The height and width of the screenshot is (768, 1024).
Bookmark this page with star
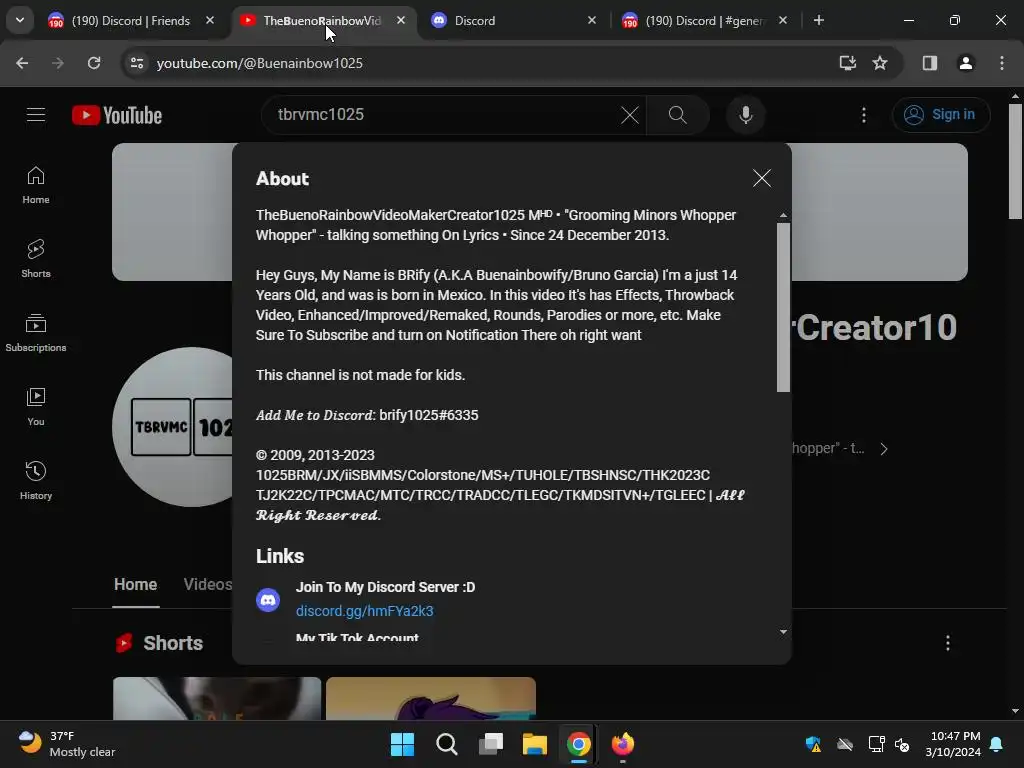(880, 63)
